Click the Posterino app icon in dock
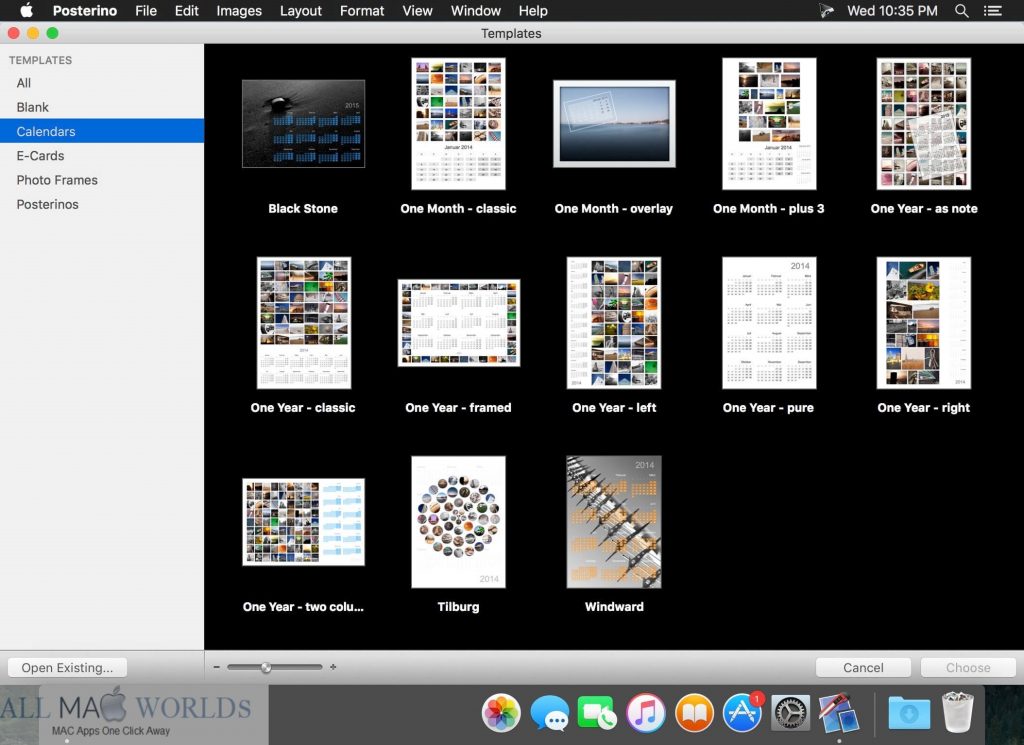 coord(839,712)
